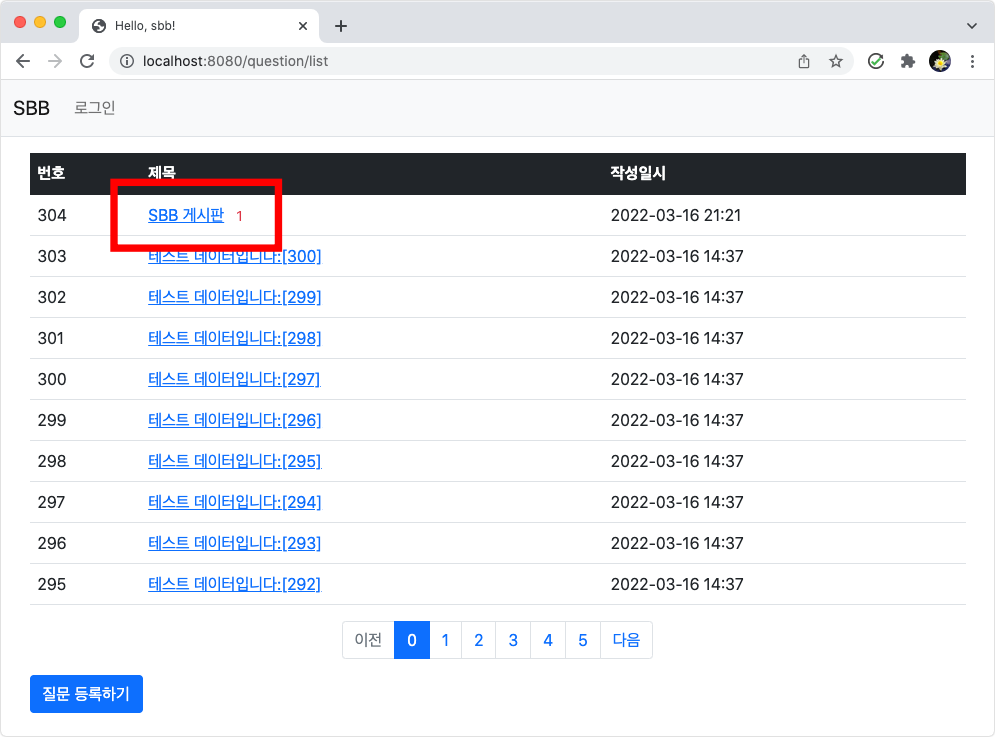Click the row number 304 cell

pyautogui.click(x=52, y=215)
